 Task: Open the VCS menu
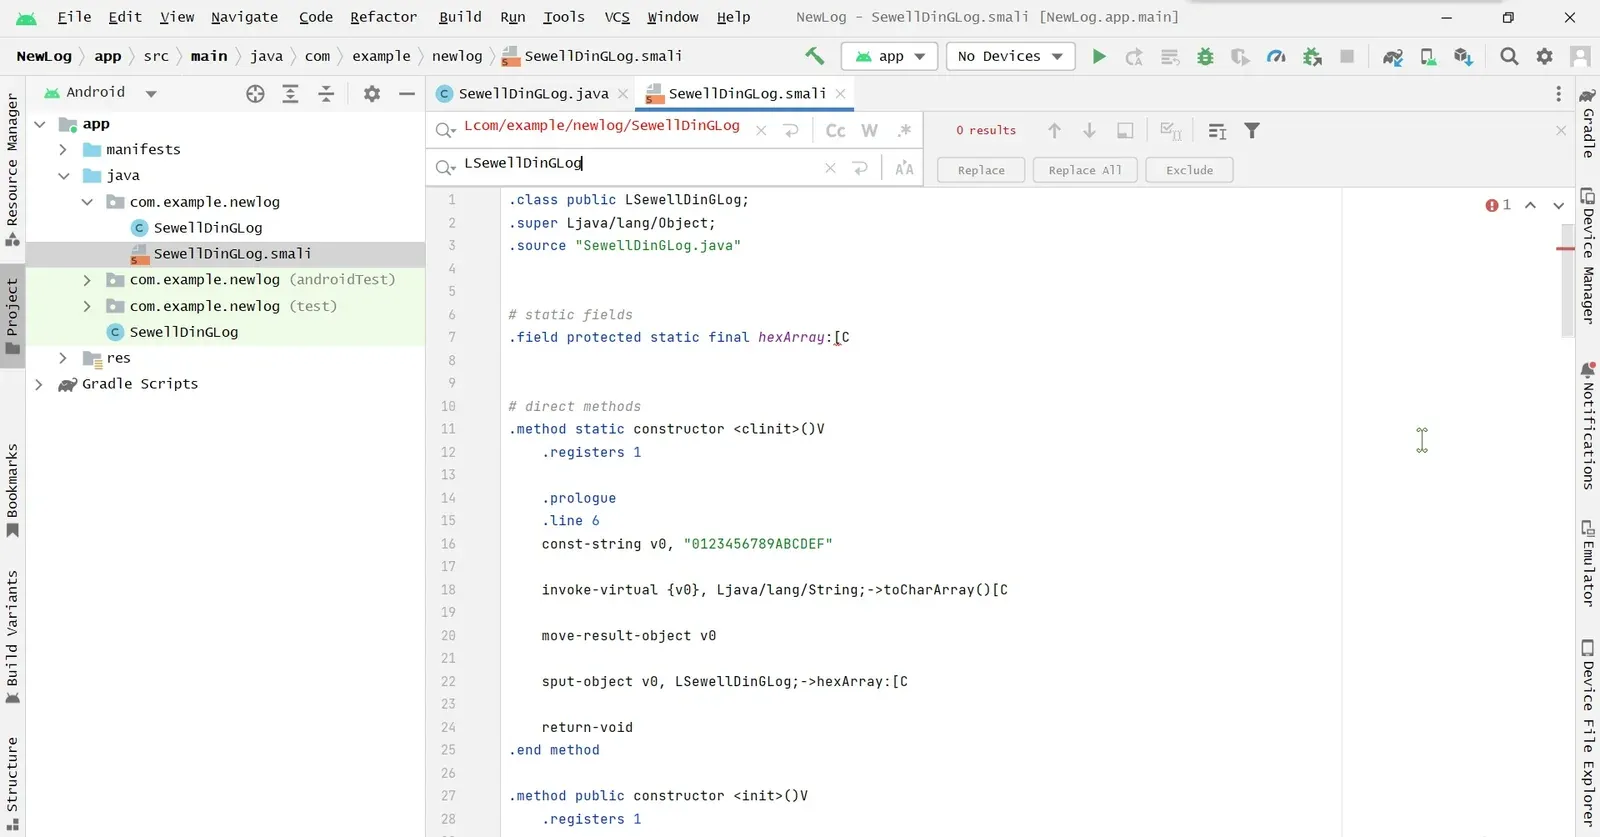click(x=617, y=17)
